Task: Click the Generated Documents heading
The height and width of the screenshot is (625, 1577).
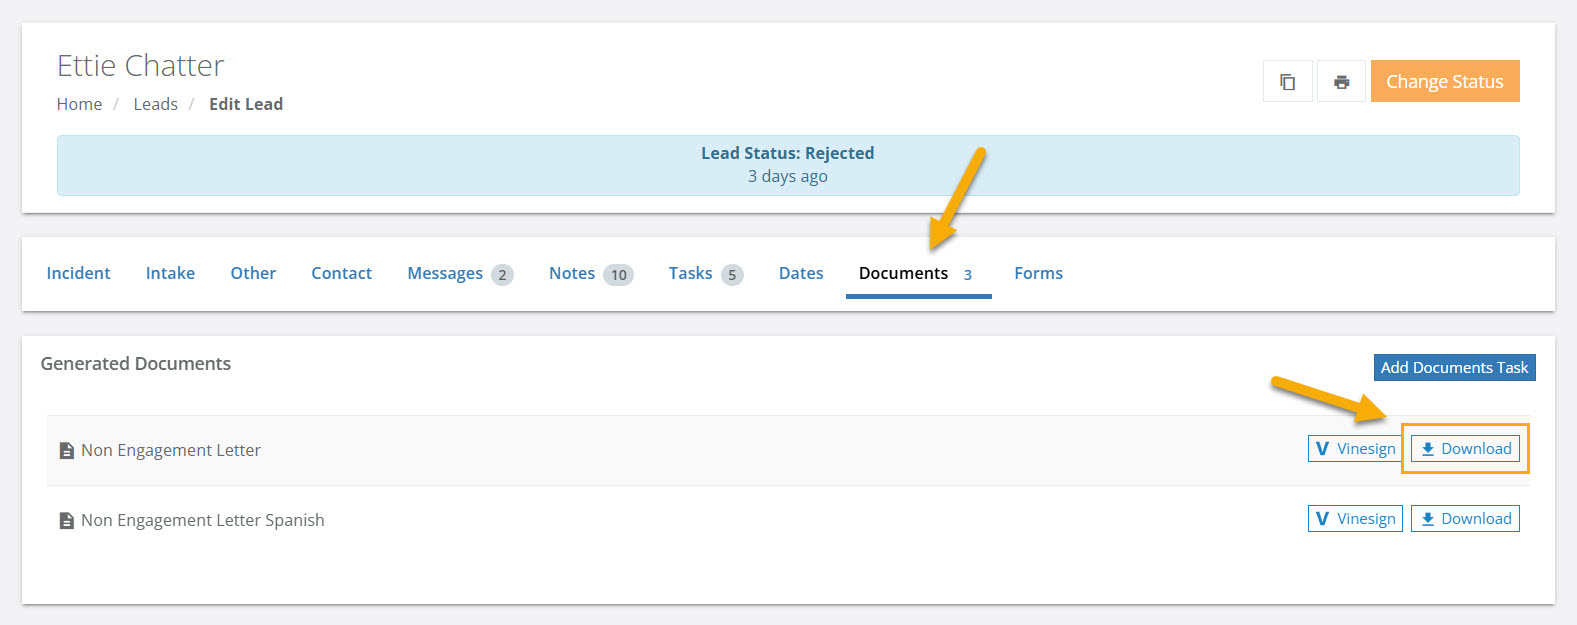Action: pos(136,364)
